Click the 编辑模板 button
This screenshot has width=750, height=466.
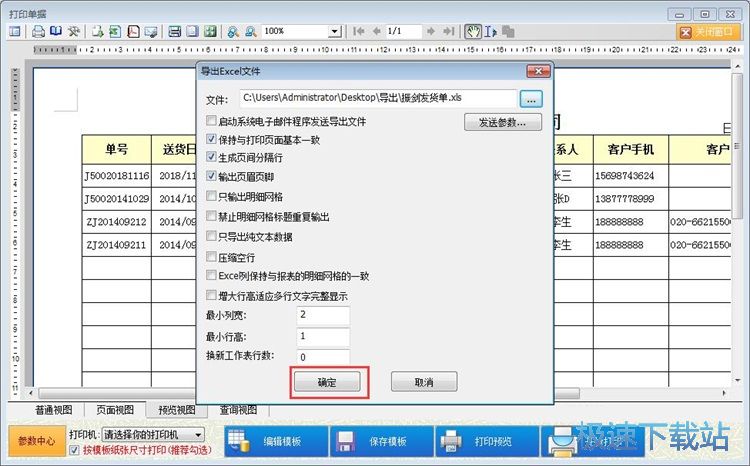point(276,441)
